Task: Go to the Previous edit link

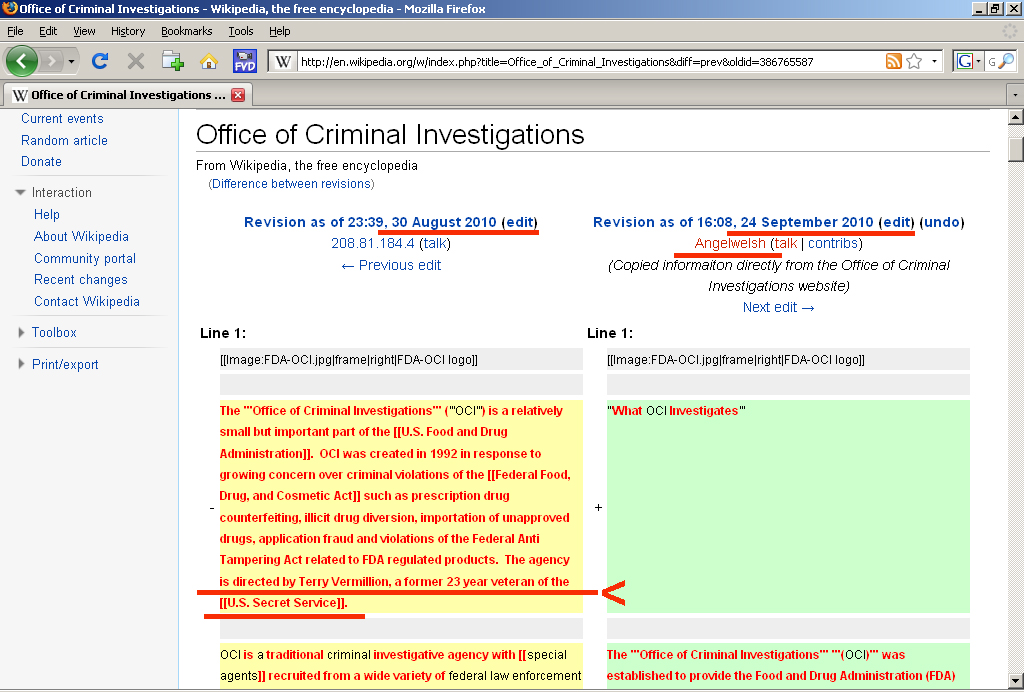Action: coord(391,265)
